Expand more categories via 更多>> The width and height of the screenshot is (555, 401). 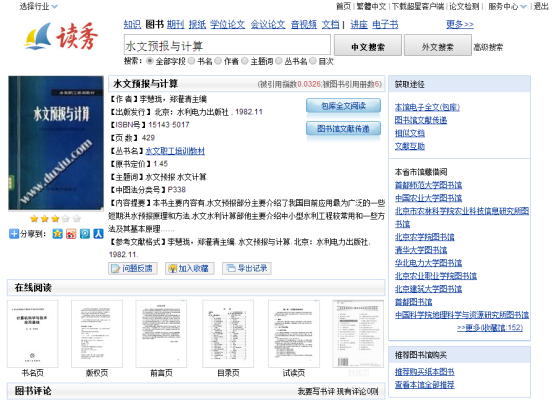(x=460, y=24)
